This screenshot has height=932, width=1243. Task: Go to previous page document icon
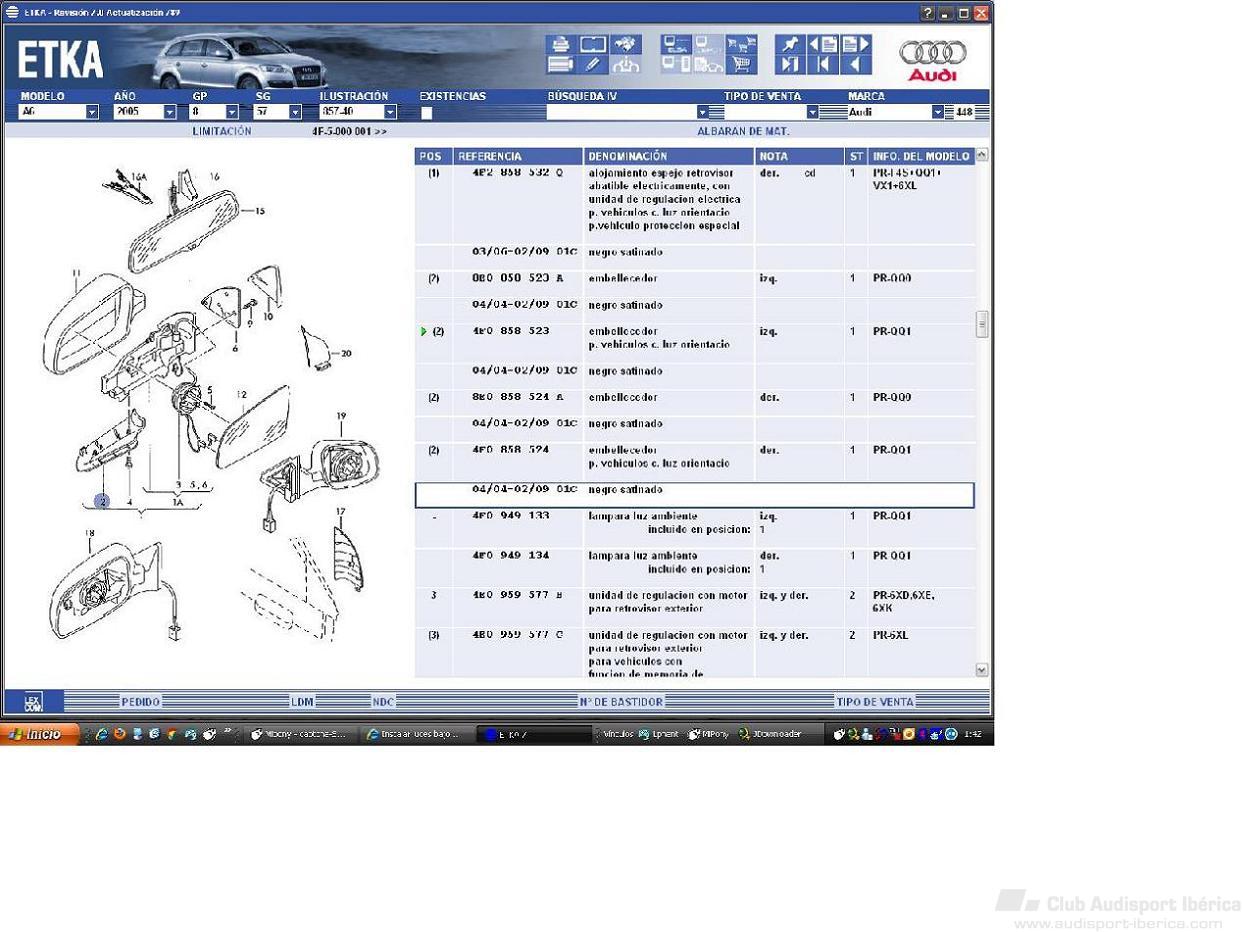[x=823, y=45]
